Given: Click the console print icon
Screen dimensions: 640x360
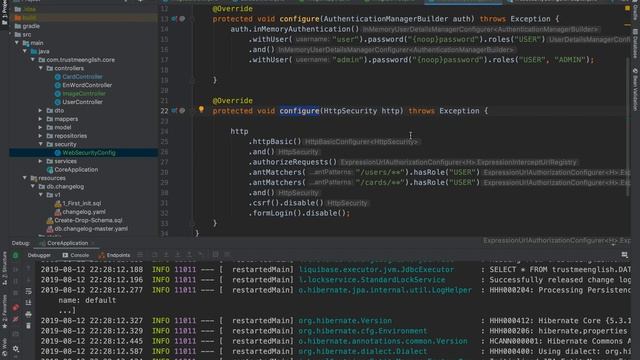Looking at the screenshot, I should pyautogui.click(x=28, y=314).
